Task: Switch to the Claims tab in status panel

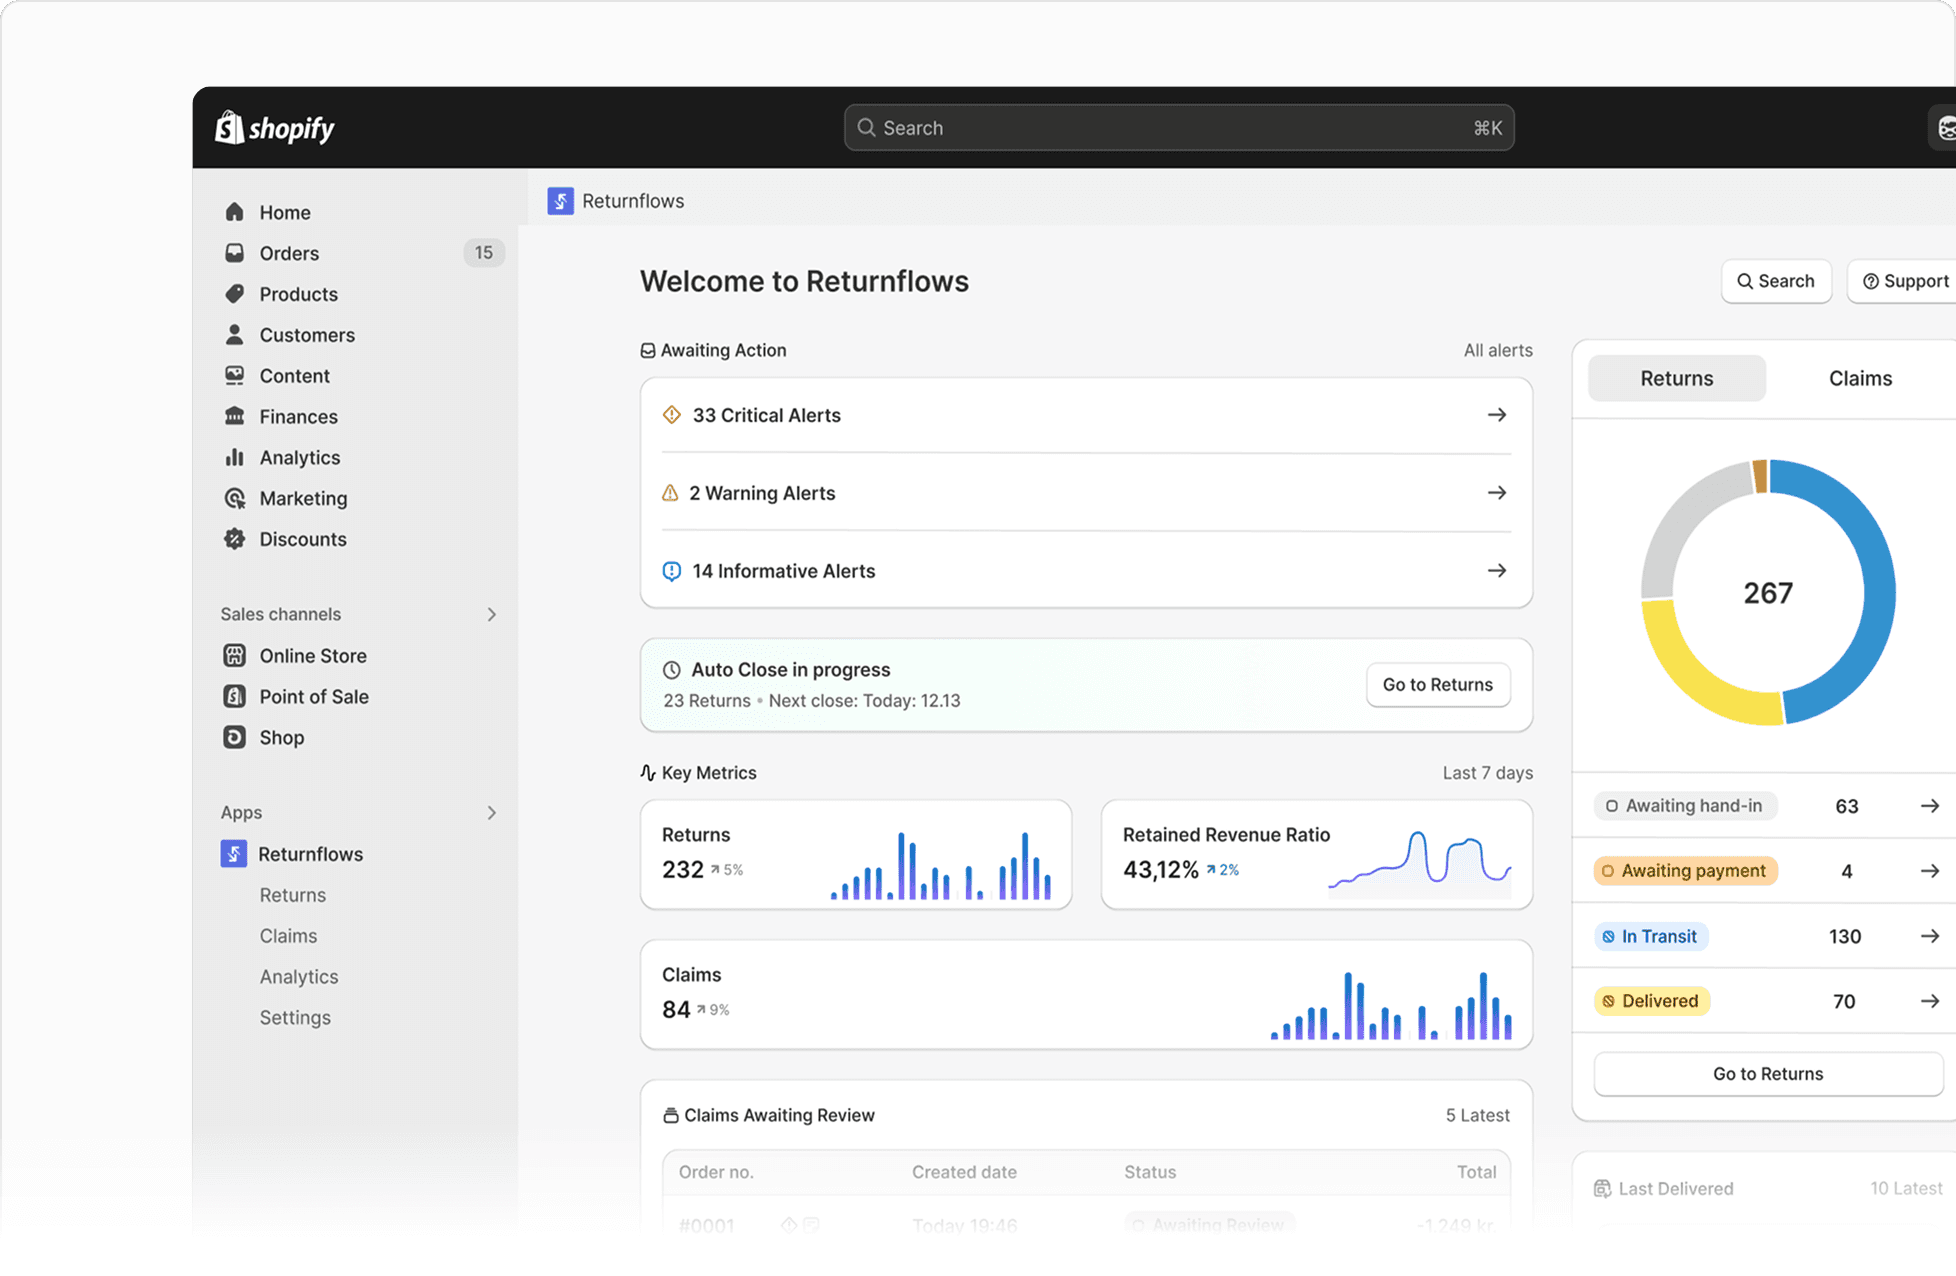Action: click(x=1861, y=378)
